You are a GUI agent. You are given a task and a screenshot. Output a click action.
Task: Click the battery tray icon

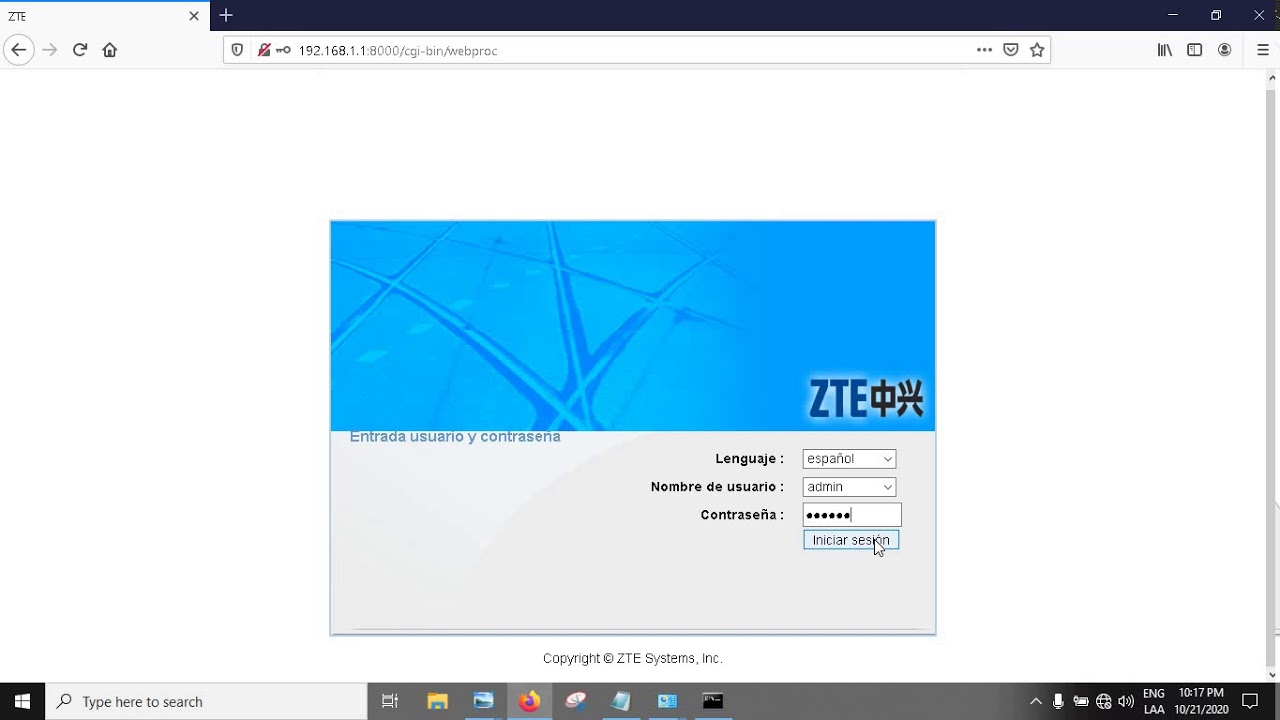click(x=1081, y=701)
